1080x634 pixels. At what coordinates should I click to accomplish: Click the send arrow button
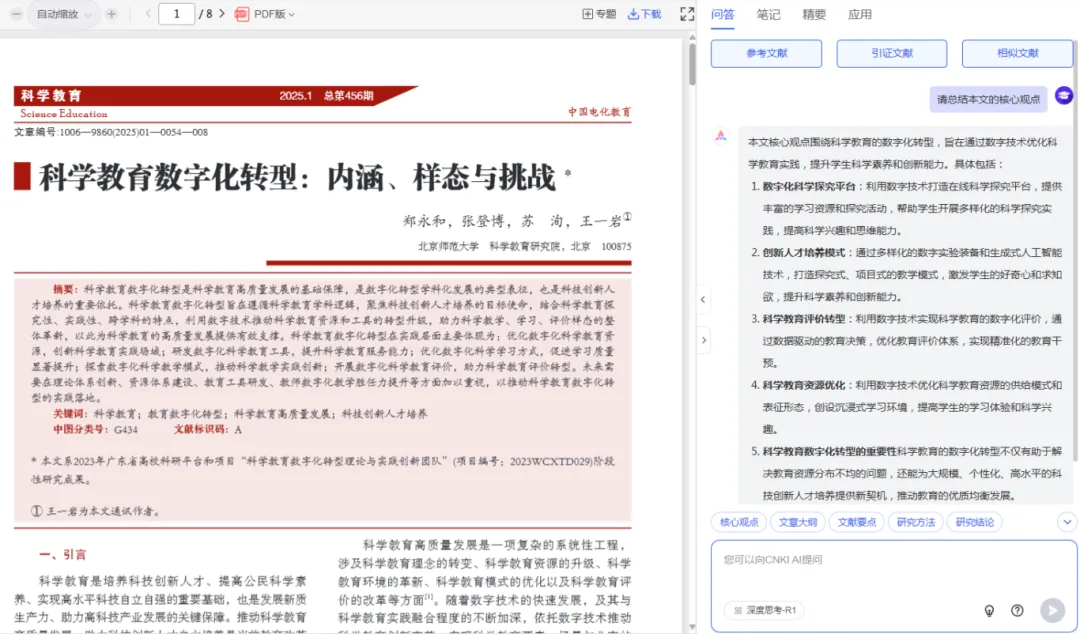(x=1052, y=610)
